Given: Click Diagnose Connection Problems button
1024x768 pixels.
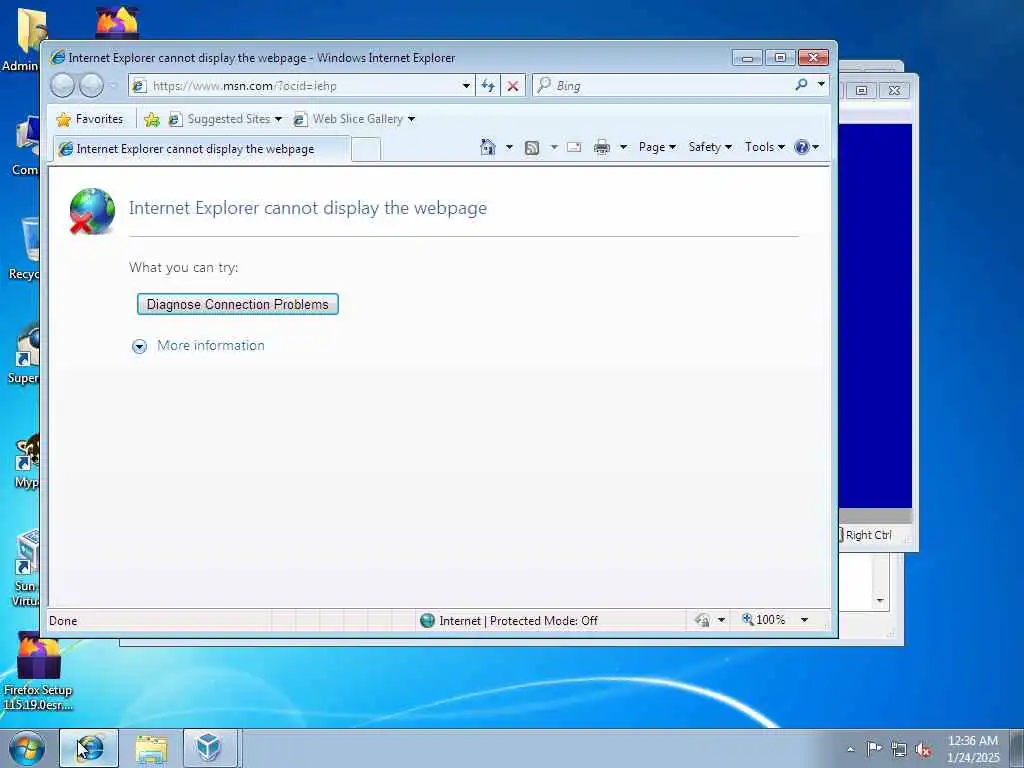Looking at the screenshot, I should 238,304.
